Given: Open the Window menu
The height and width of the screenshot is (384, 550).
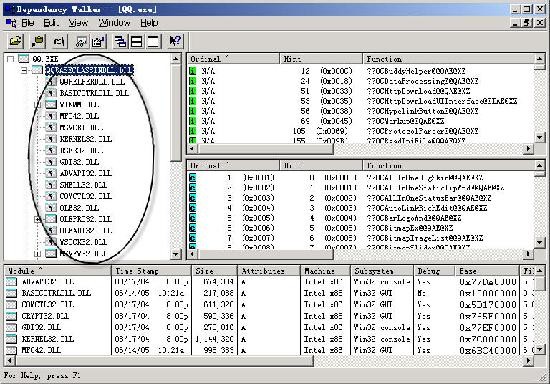Looking at the screenshot, I should click(x=114, y=23).
